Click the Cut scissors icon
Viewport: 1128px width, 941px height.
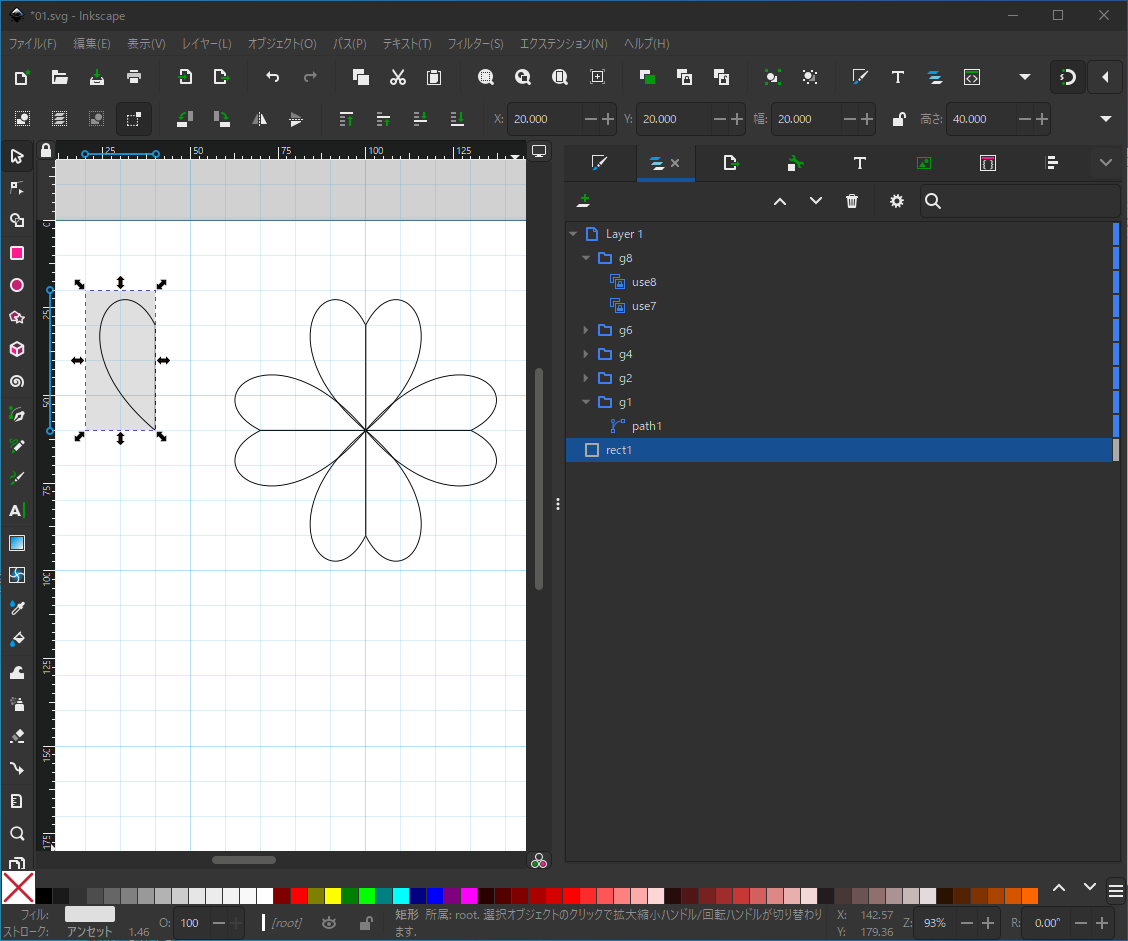pyautogui.click(x=398, y=77)
